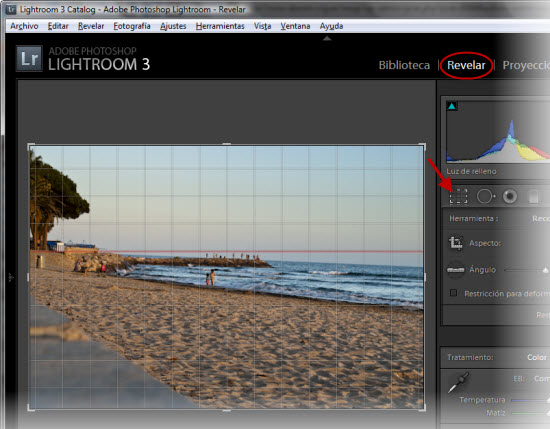The width and height of the screenshot is (550, 429).
Task: Open the Revelar menu in menu bar
Action: (91, 26)
